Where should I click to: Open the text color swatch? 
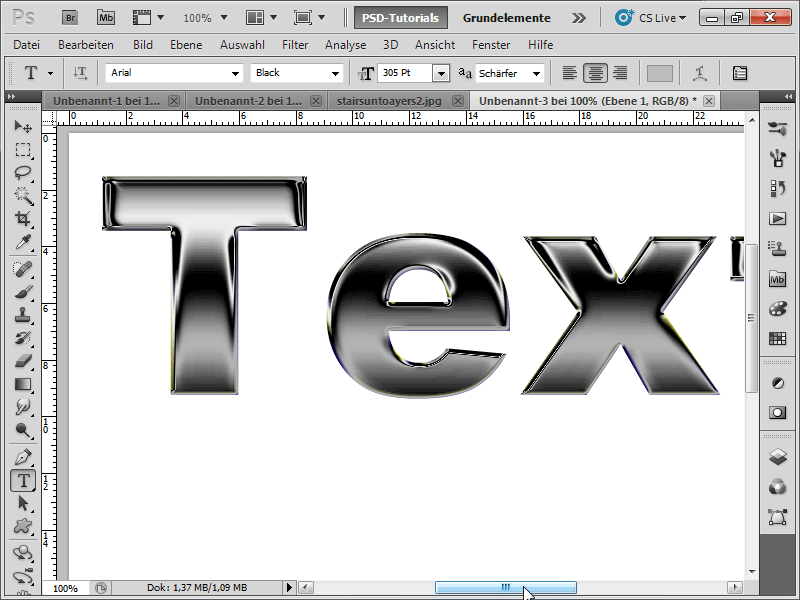[x=660, y=73]
